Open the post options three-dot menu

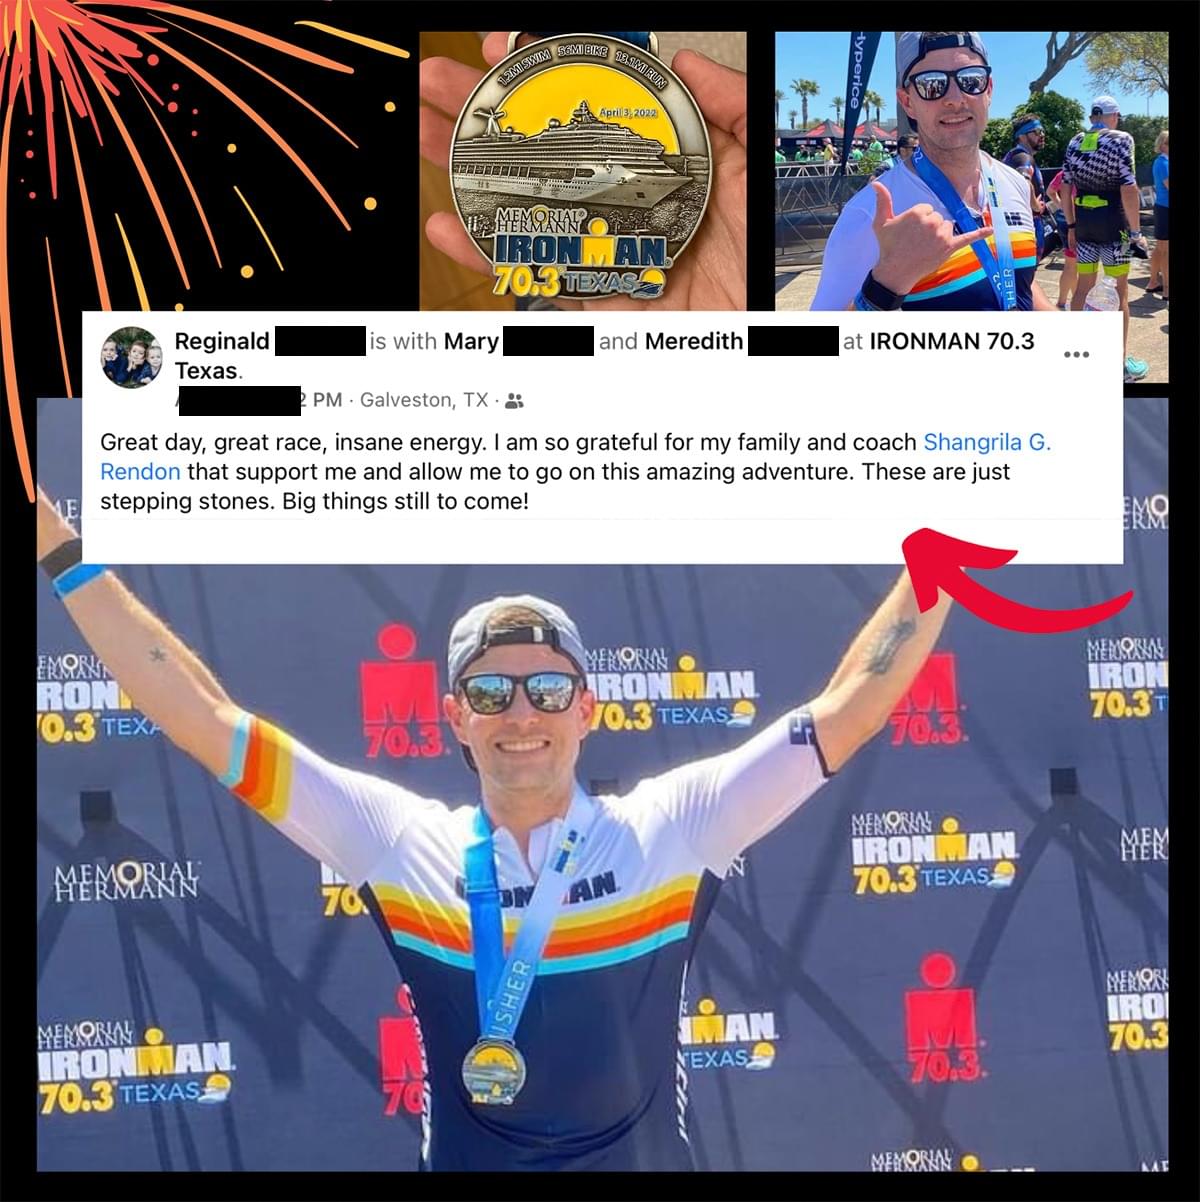pyautogui.click(x=1076, y=355)
